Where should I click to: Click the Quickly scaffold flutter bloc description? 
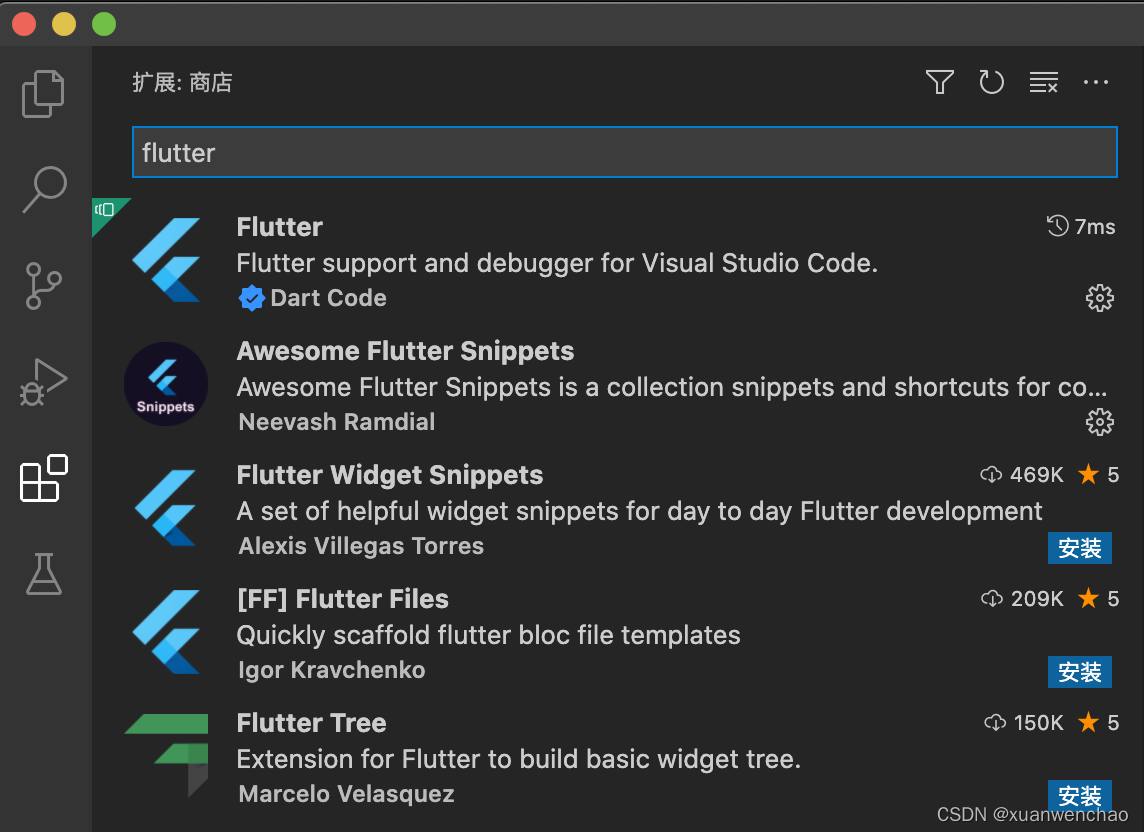pos(488,635)
